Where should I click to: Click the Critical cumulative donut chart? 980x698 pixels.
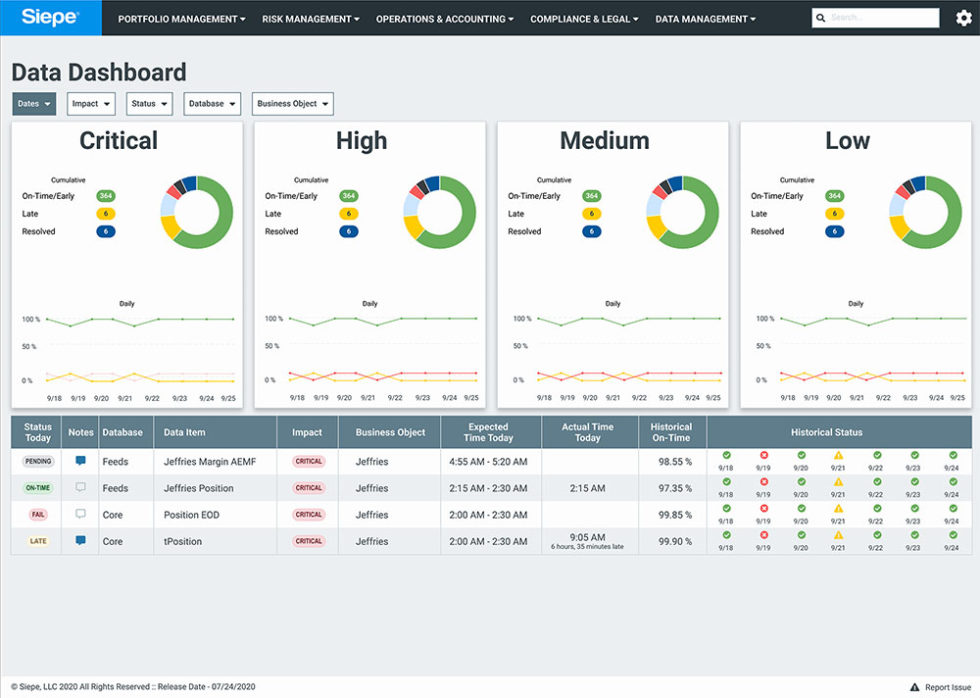[x=197, y=209]
